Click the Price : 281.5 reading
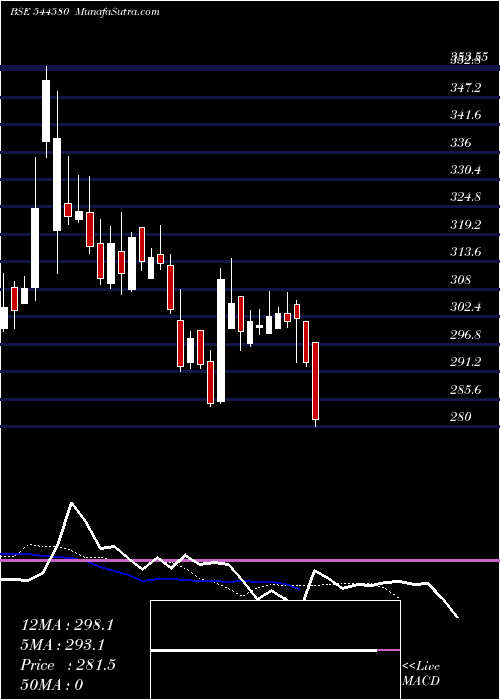500x700 pixels. [68, 665]
